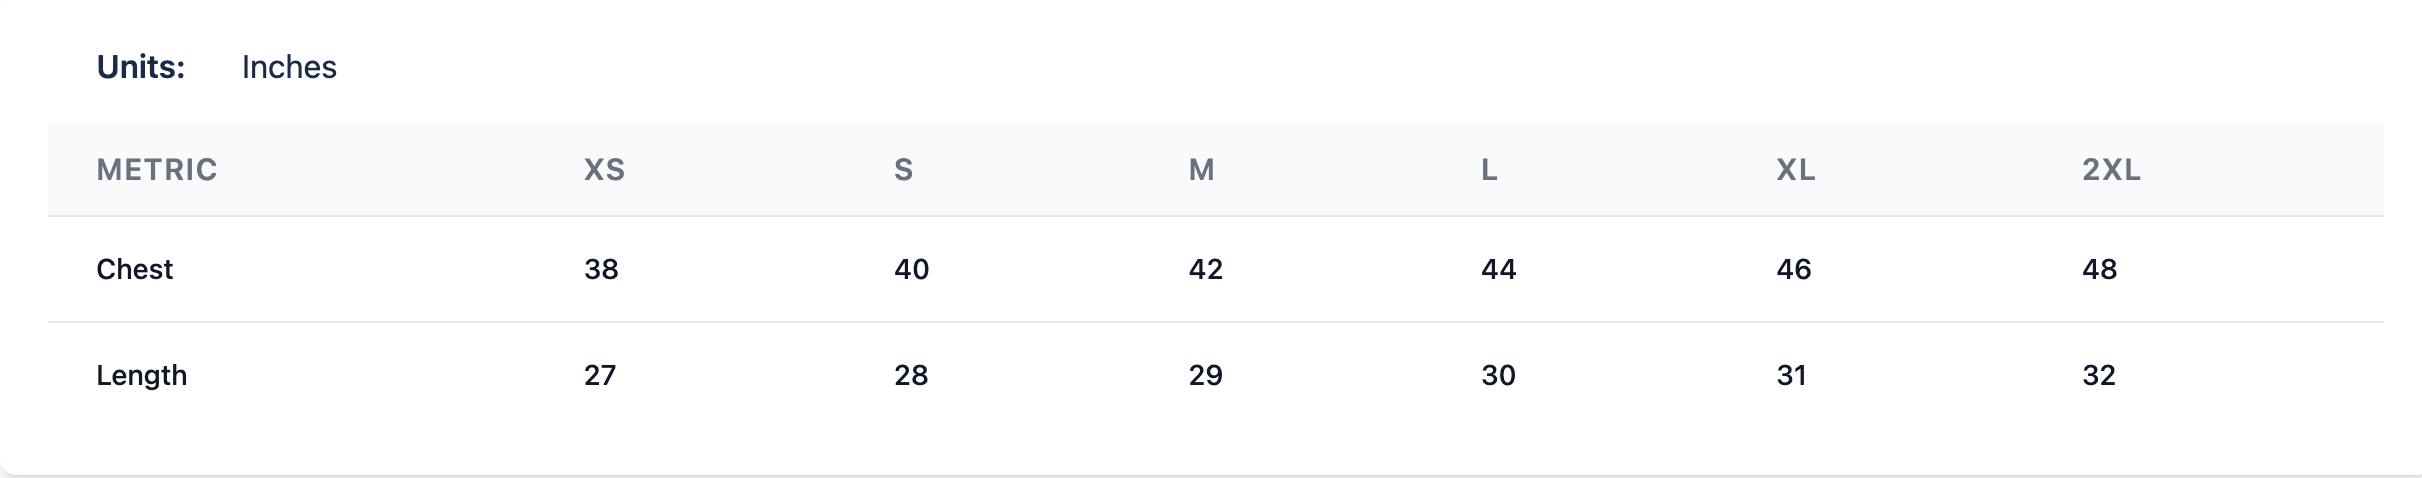Click the S size column header
The image size is (2422, 478).
pos(903,170)
